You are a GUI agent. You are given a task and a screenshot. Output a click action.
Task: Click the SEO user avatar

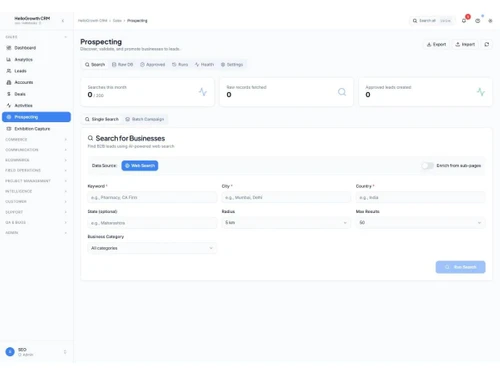tap(10, 352)
